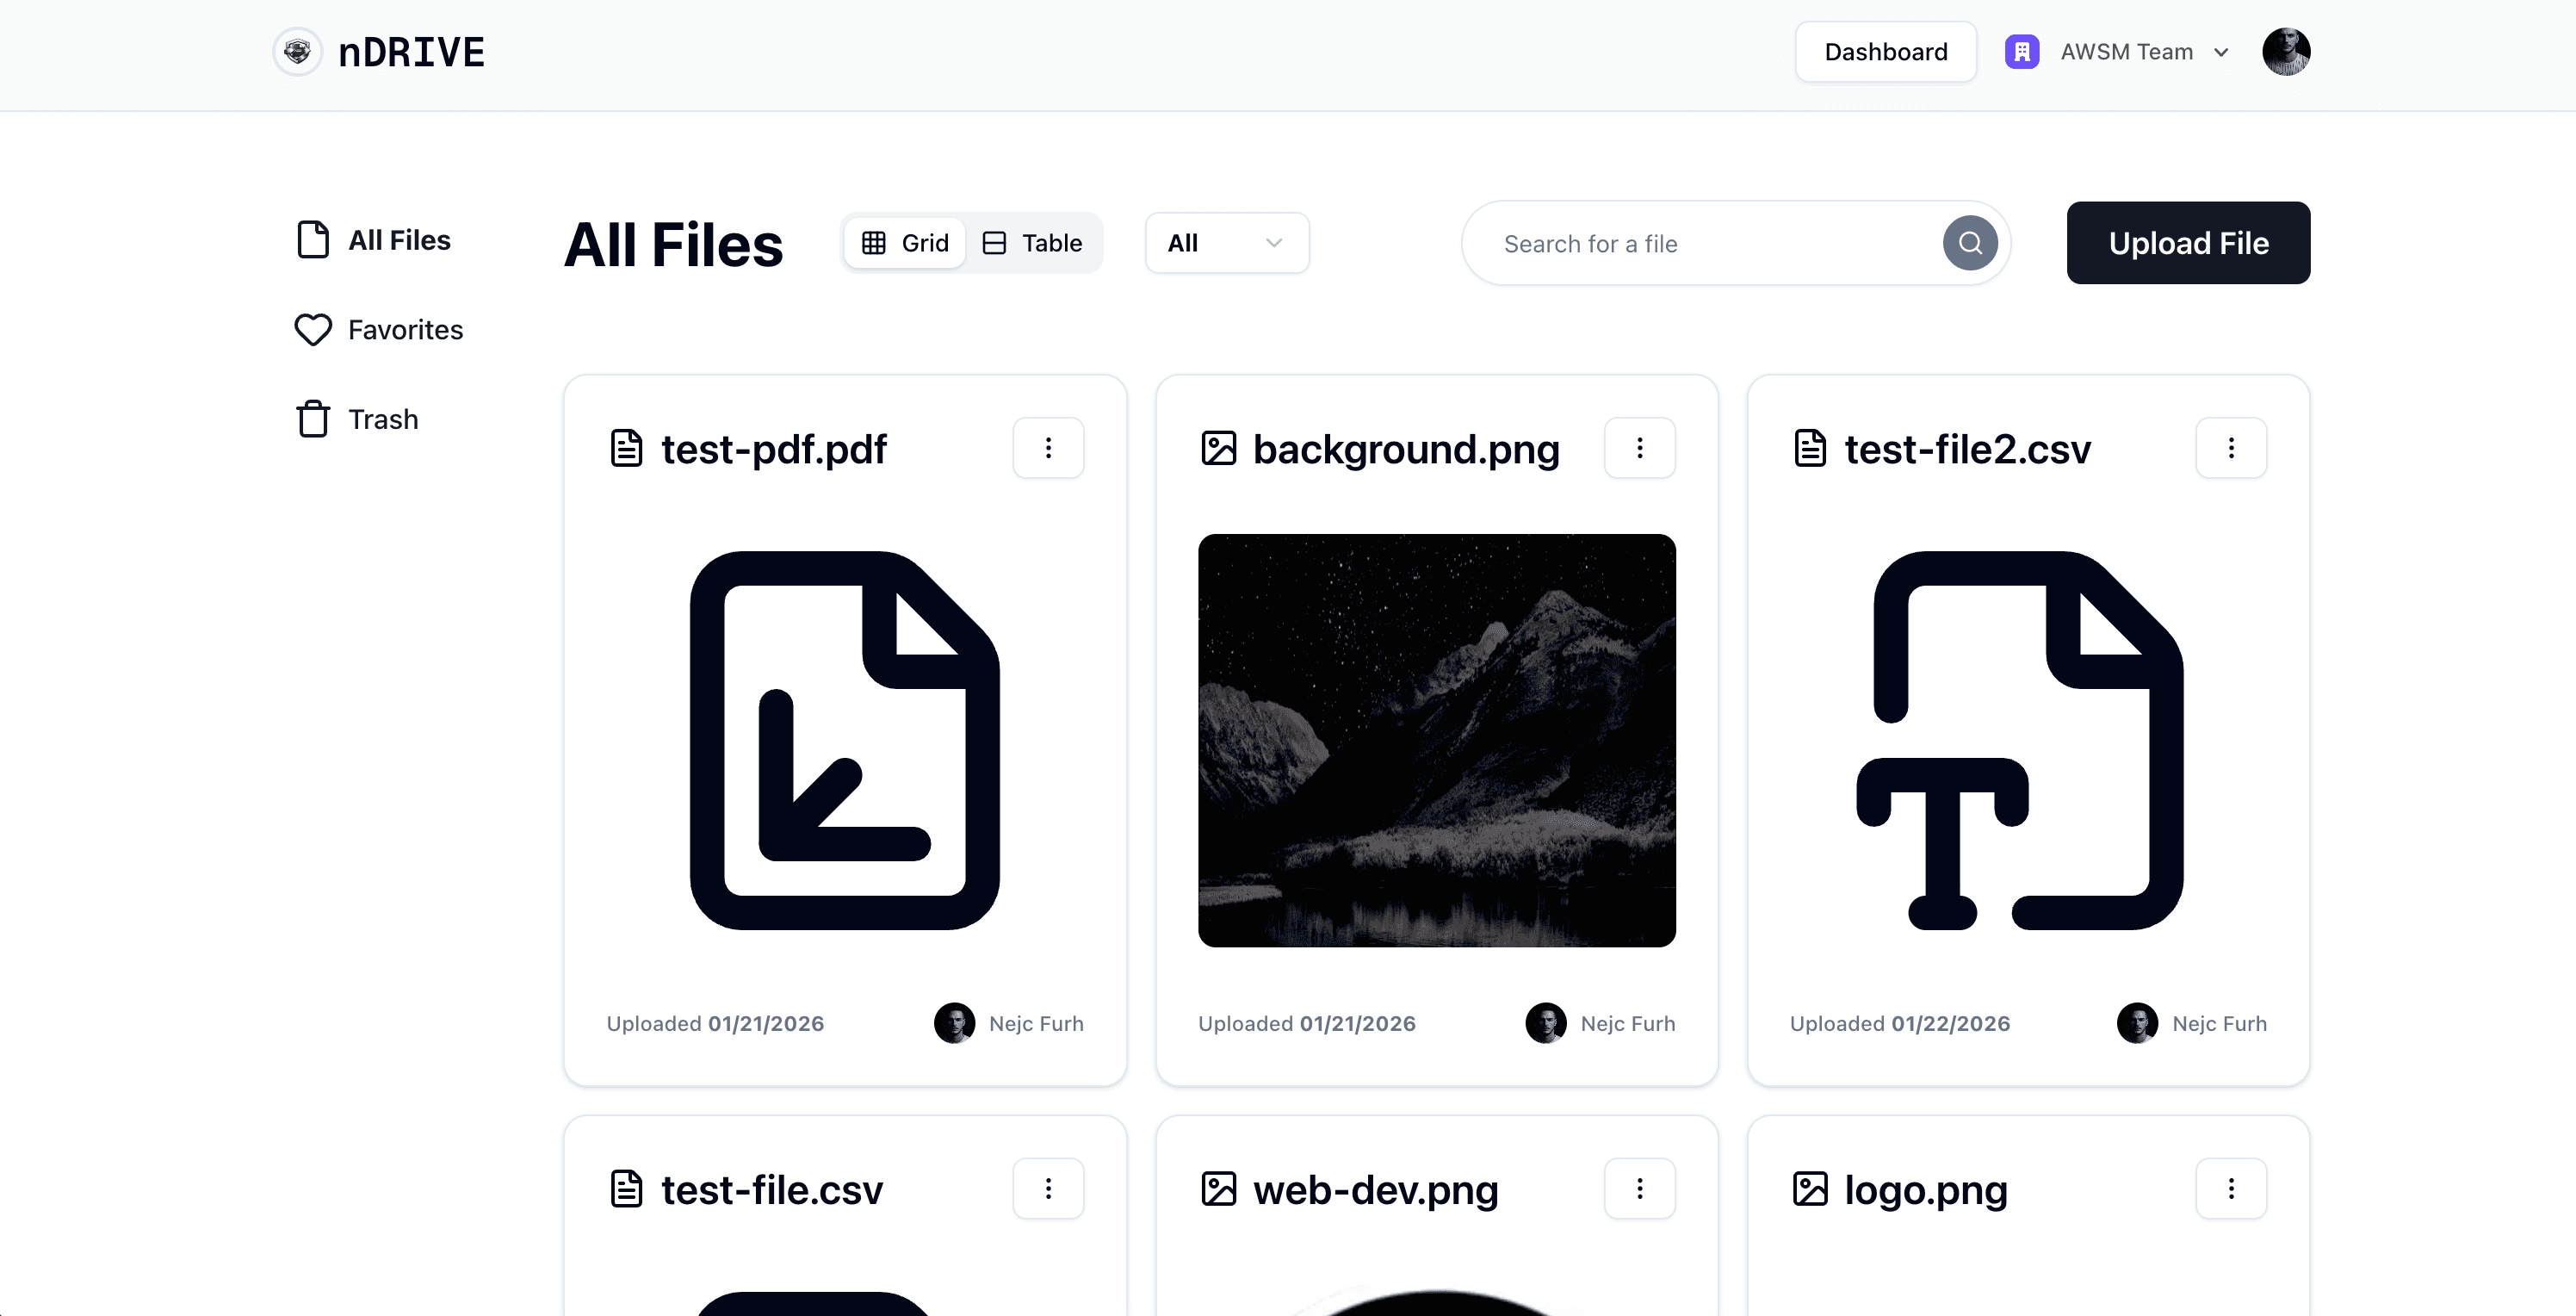The width and height of the screenshot is (2576, 1316).
Task: Open three-dot menu for web-dev.png
Action: 1639,1188
